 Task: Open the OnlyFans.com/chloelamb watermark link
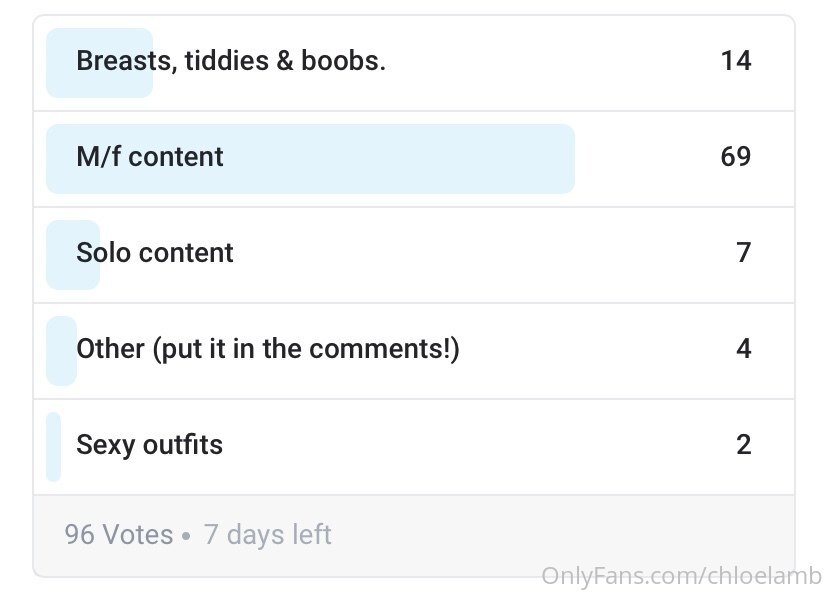[682, 575]
